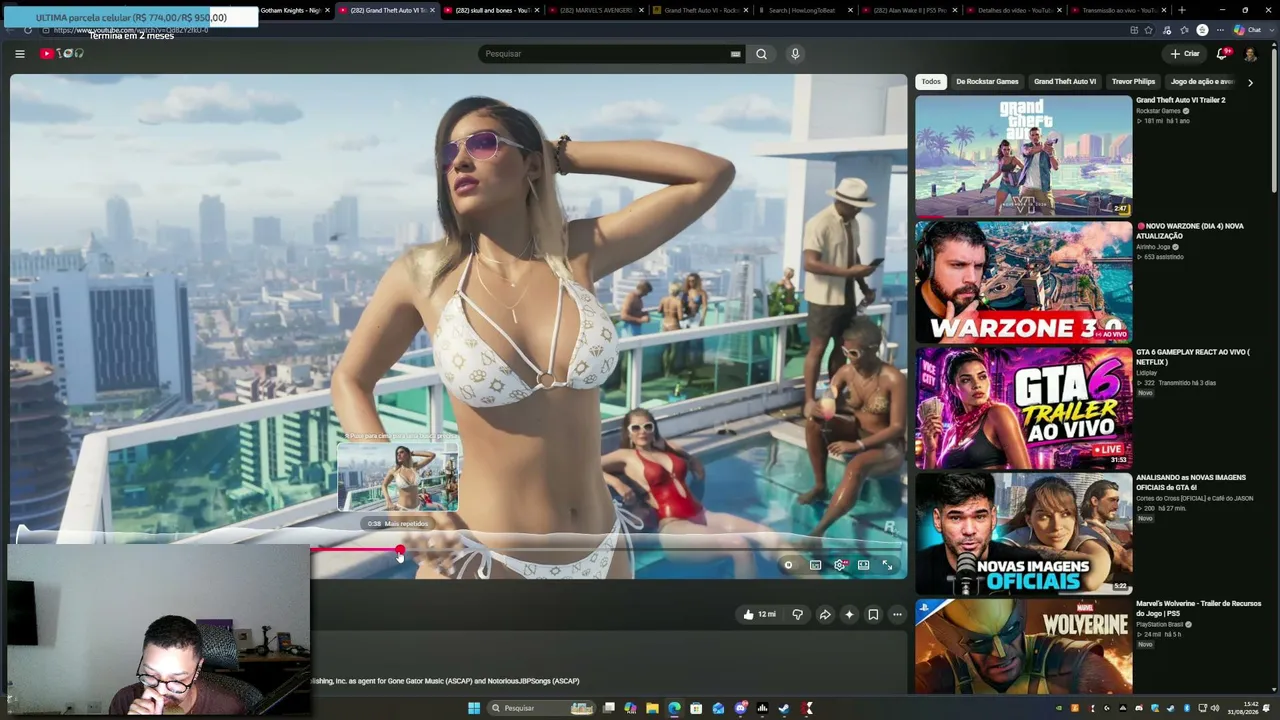Open a new browser tab
Viewport: 1280px width, 720px height.
coord(1182,10)
